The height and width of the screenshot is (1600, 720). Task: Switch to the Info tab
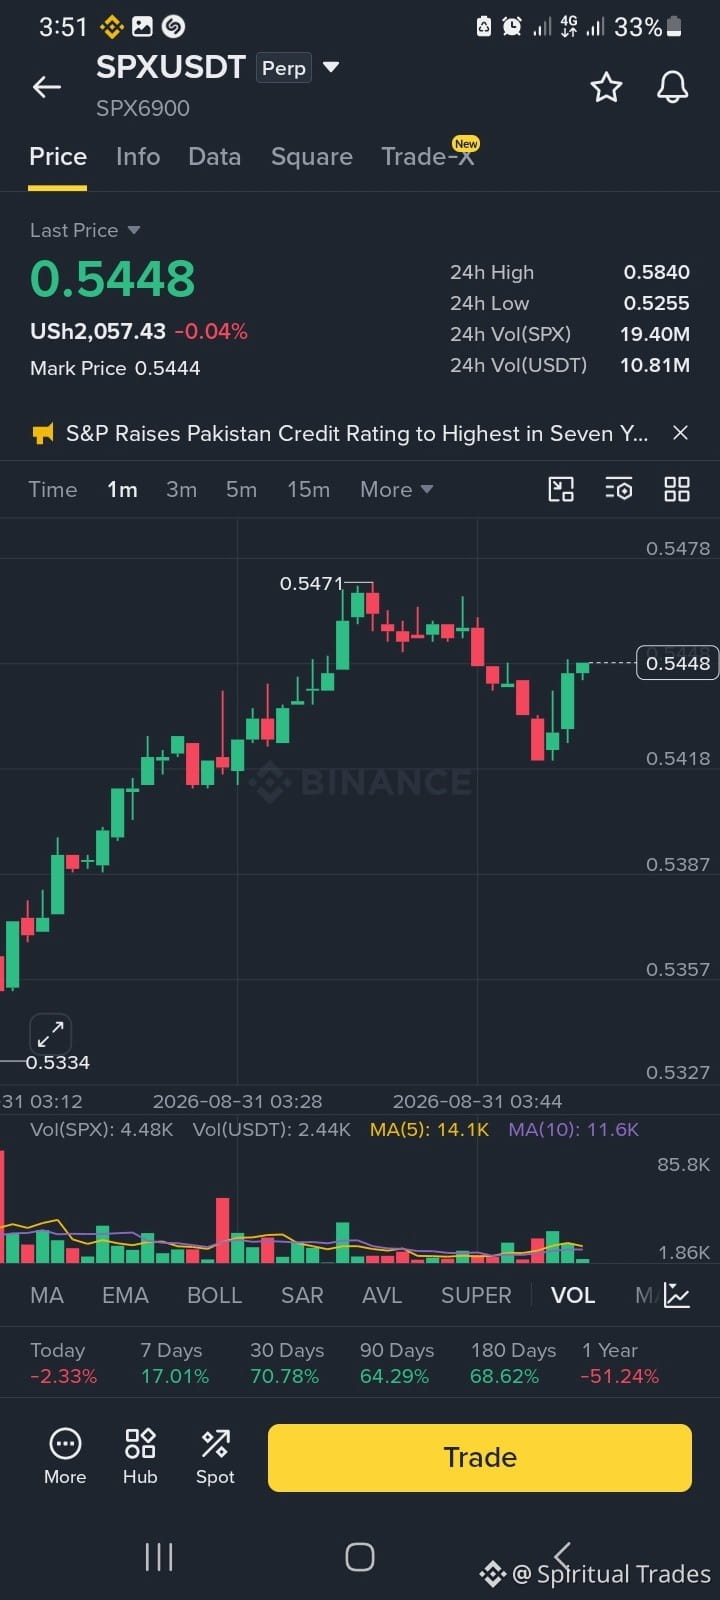[138, 157]
